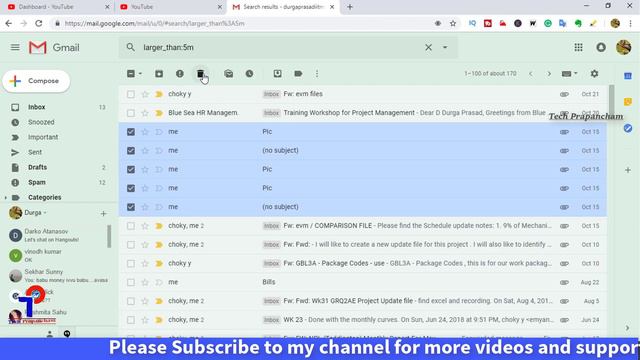Viewport: 640px width, 360px height.
Task: Open the Sent folder
Action: 35,152
